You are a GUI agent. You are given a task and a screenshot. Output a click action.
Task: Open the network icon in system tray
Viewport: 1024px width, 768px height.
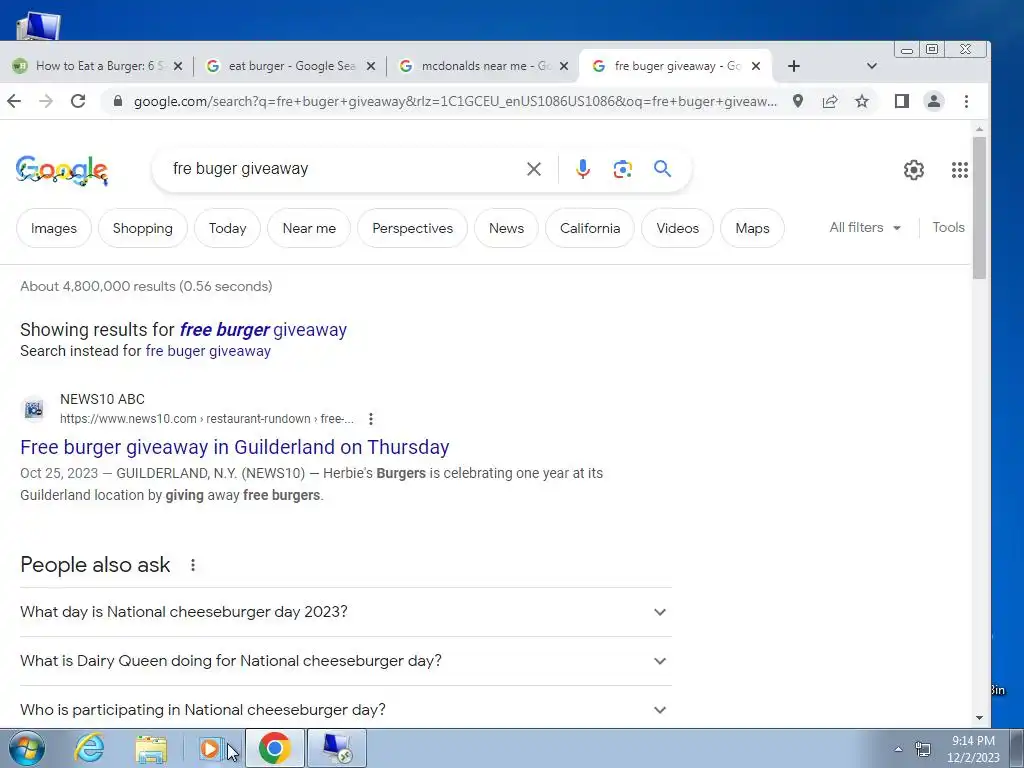pos(923,749)
